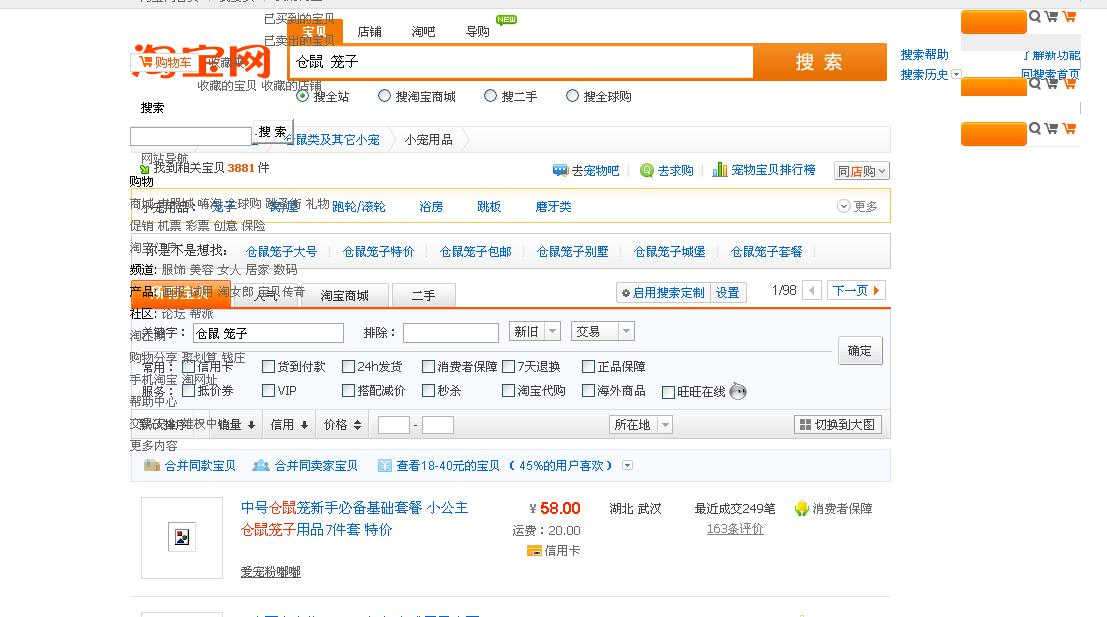
Task: Click the 确定 button
Action: (860, 351)
